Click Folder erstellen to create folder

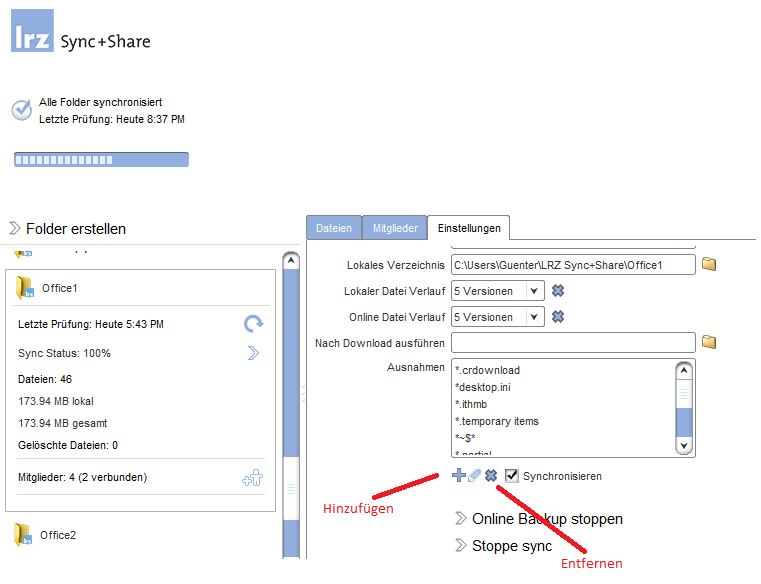point(75,229)
